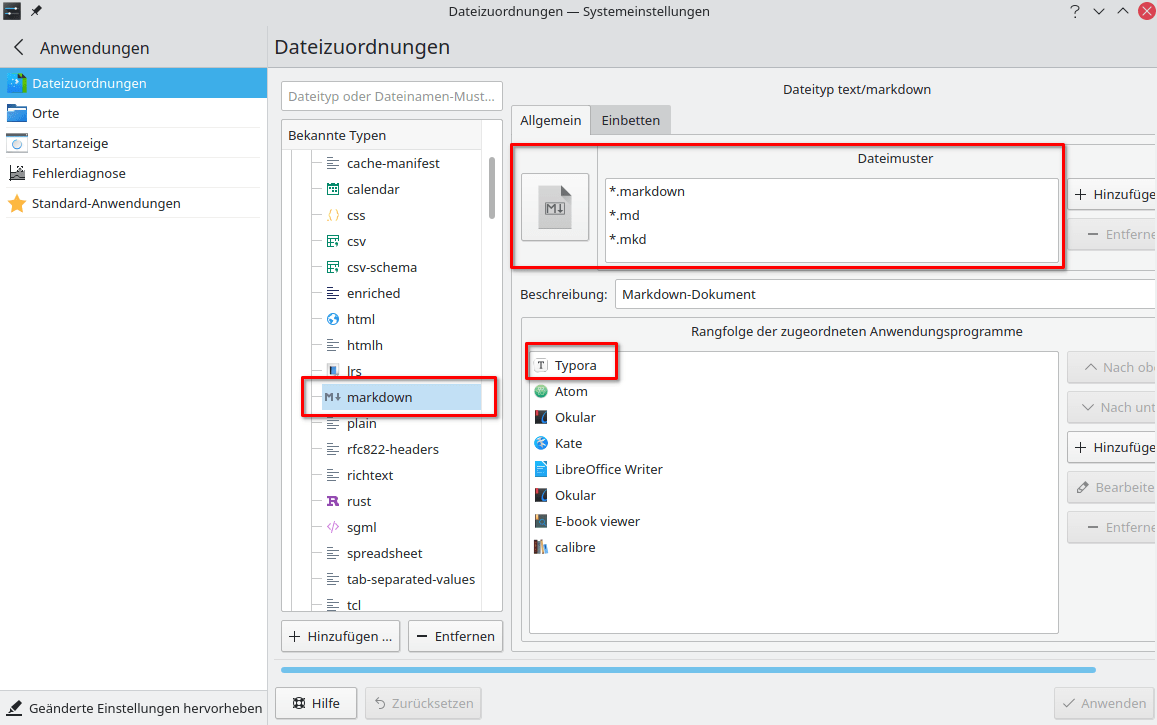Viewport: 1157px width, 725px height.
Task: Click the Hilfe button
Action: pos(316,703)
